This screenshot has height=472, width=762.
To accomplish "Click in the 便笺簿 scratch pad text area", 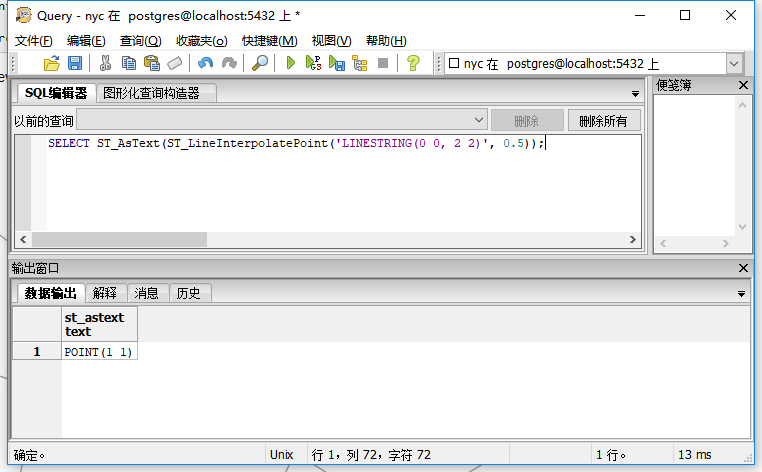I will pos(695,166).
